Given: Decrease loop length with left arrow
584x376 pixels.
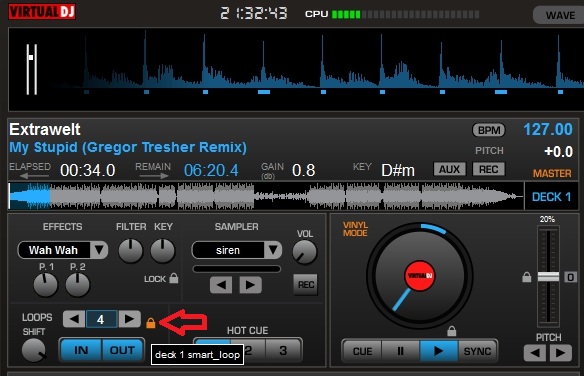Looking at the screenshot, I should point(74,319).
